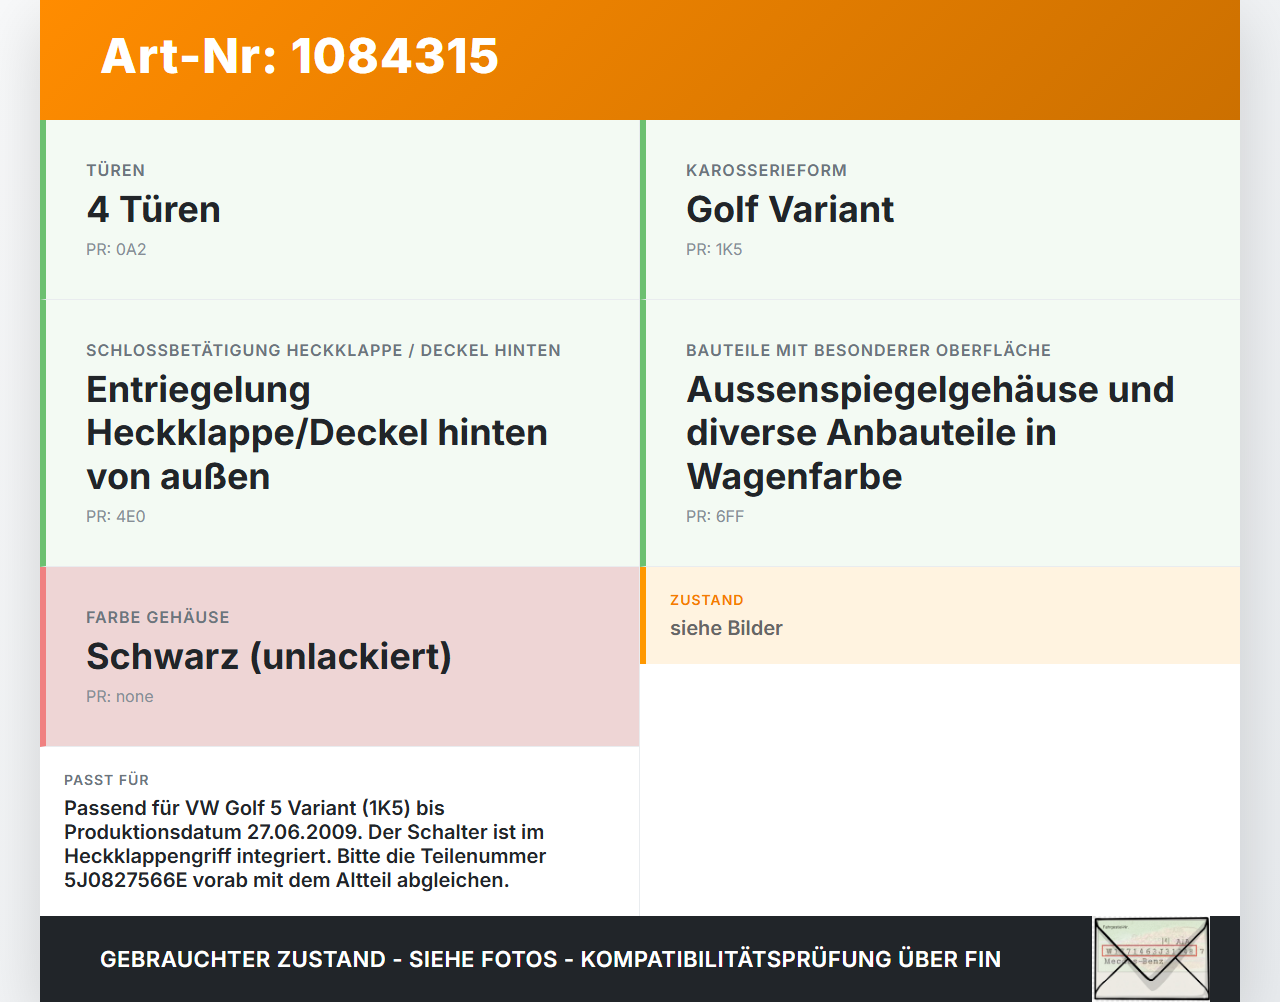
Task: Click the 'PR: 4E0' code
Action: tap(116, 516)
